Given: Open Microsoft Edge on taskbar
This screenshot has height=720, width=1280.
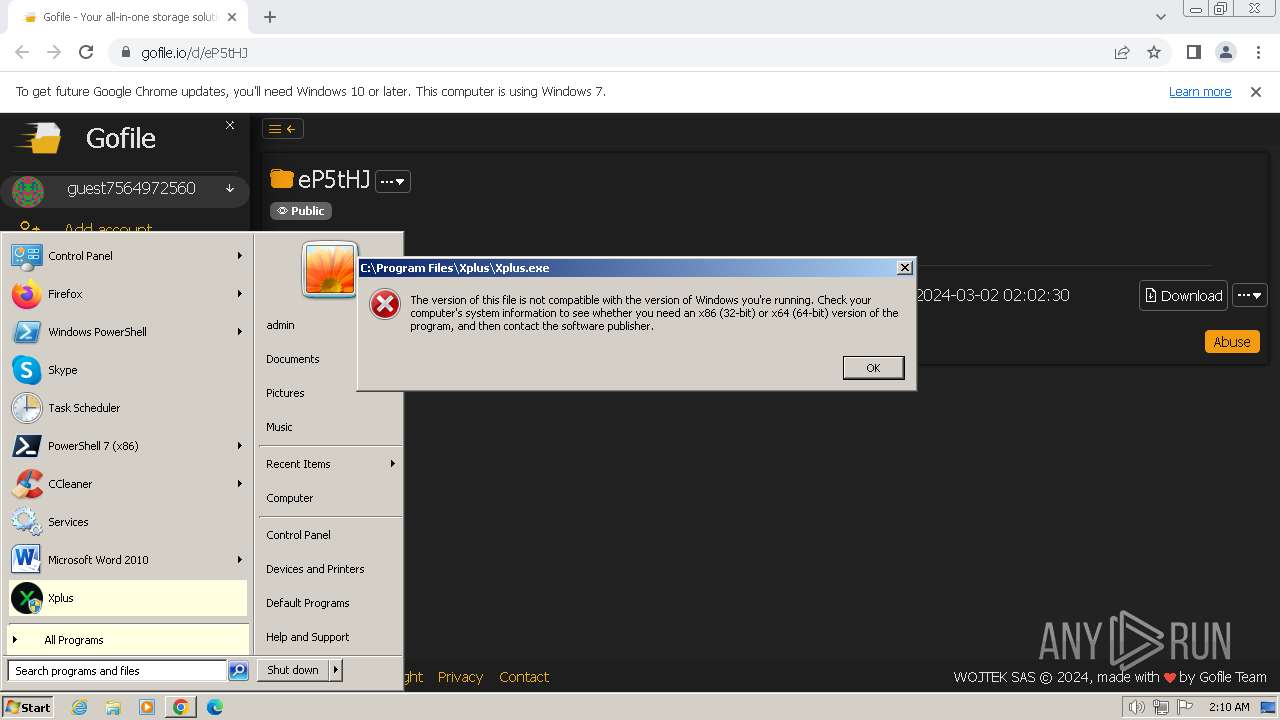Looking at the screenshot, I should click(215, 707).
